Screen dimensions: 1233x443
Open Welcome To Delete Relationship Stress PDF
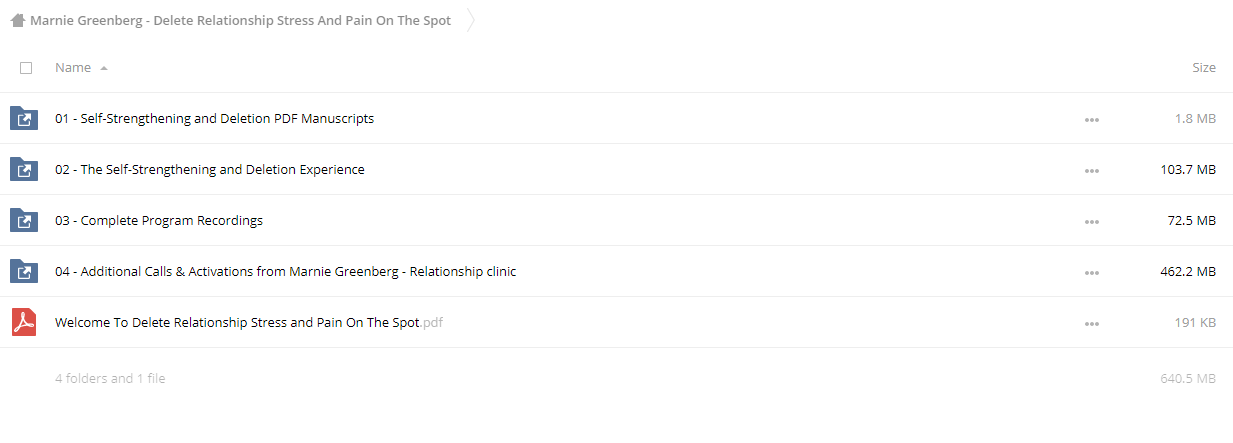pyautogui.click(x=249, y=323)
